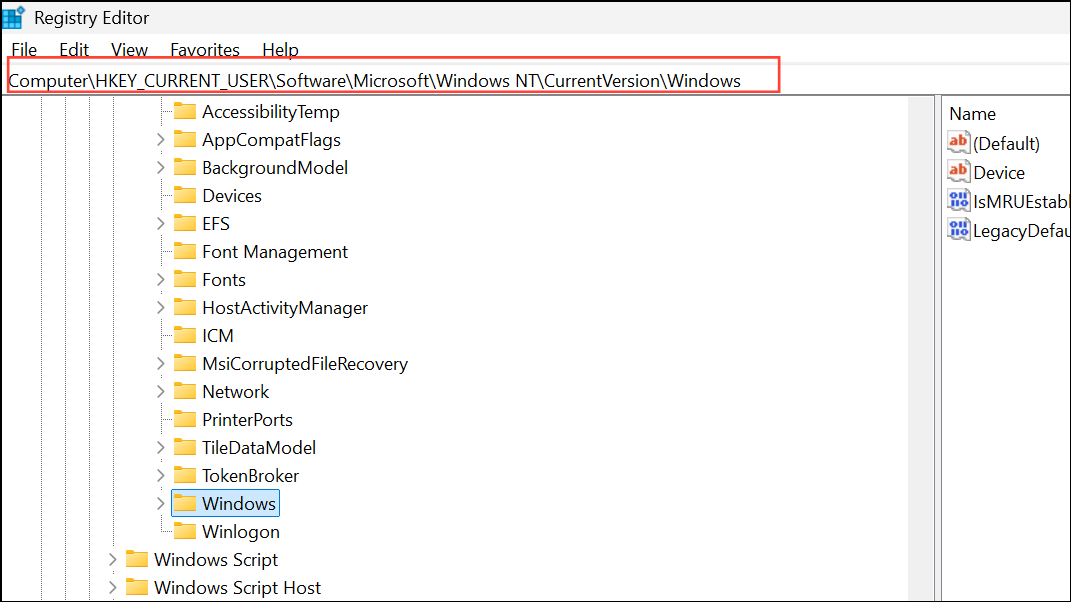Open the Edit menu

(74, 50)
